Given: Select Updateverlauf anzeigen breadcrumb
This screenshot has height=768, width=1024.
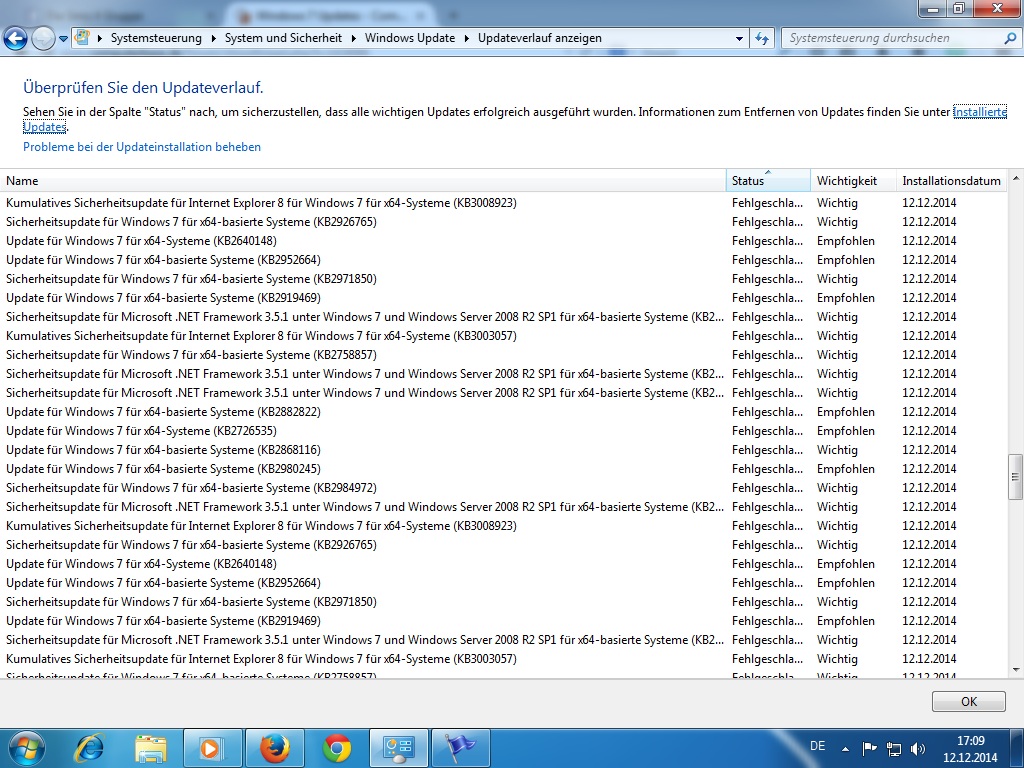Looking at the screenshot, I should point(540,39).
